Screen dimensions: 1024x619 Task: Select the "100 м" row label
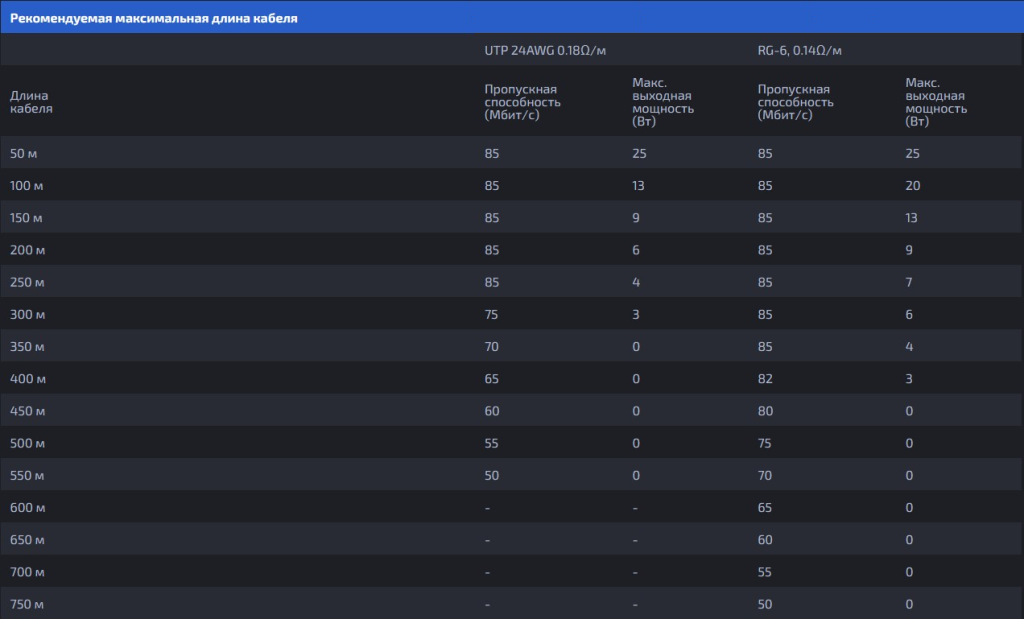tap(27, 186)
